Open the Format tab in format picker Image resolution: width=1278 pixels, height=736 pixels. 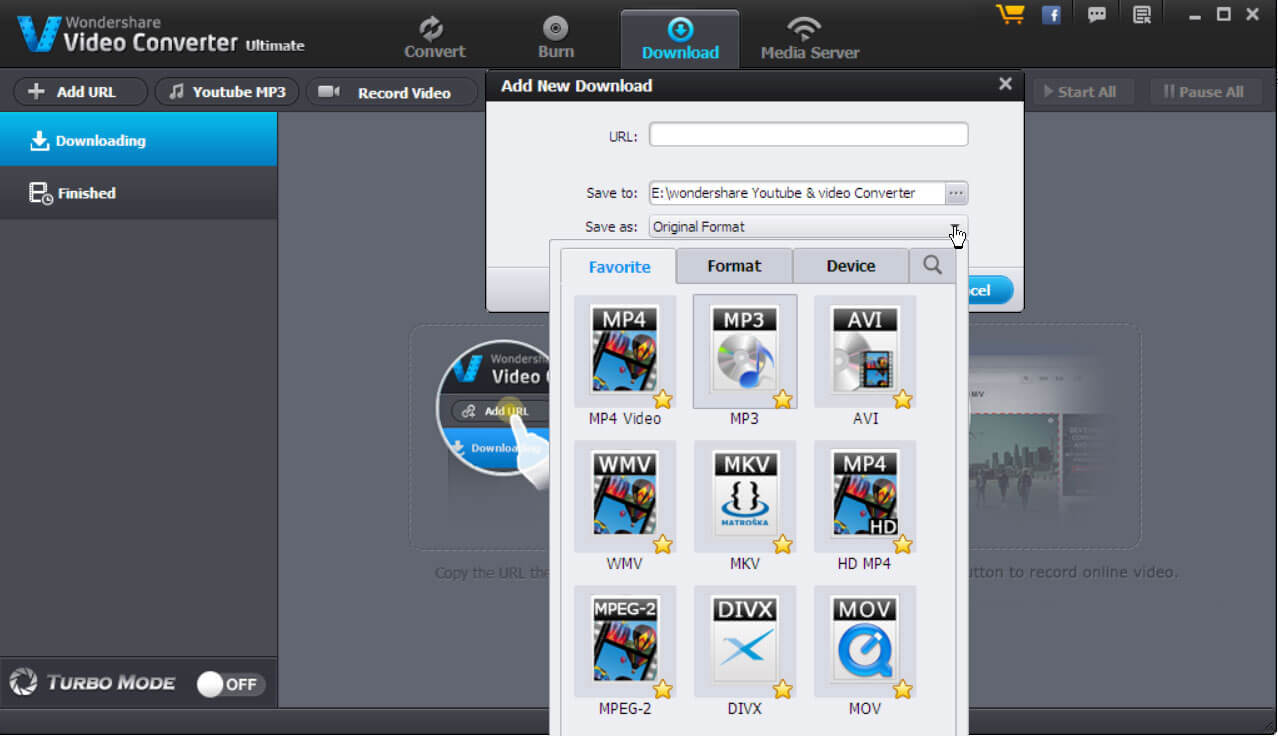[734, 266]
